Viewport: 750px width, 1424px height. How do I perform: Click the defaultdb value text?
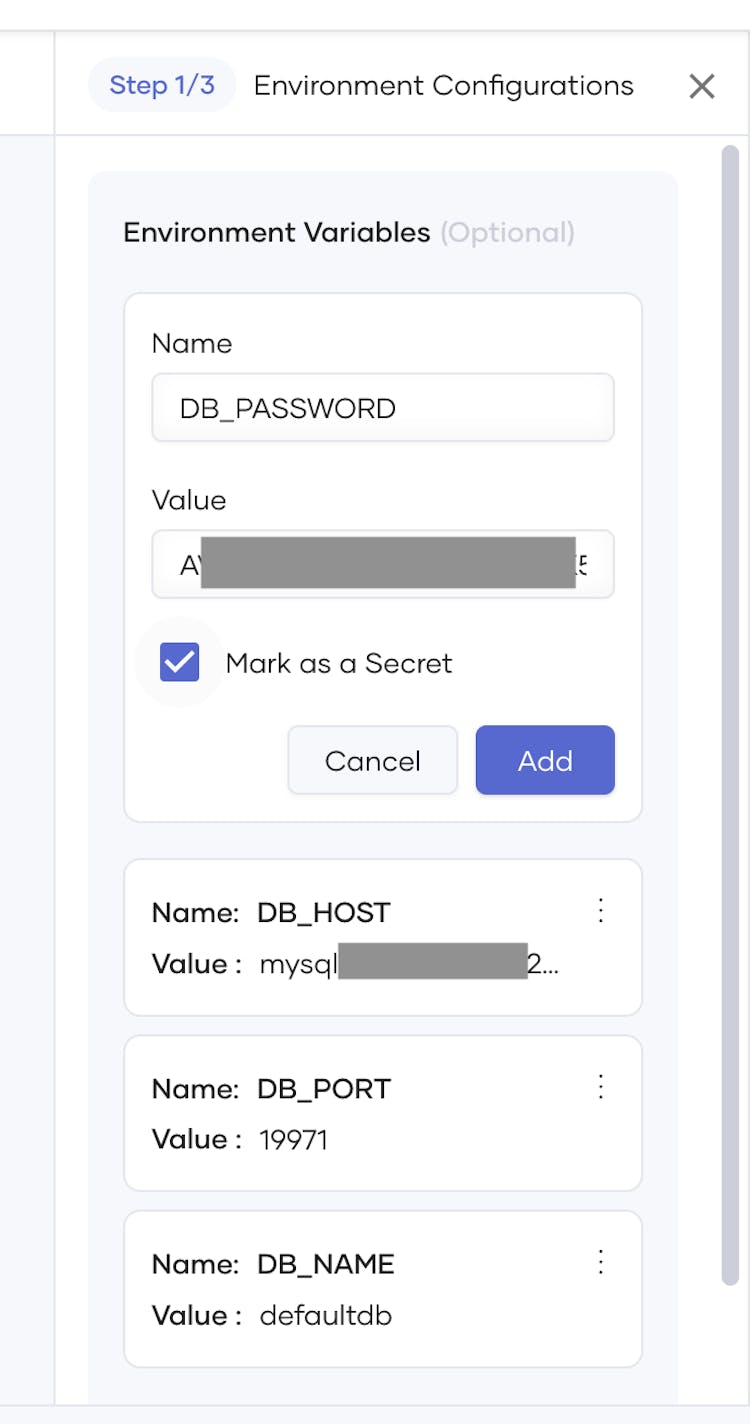pos(325,1316)
